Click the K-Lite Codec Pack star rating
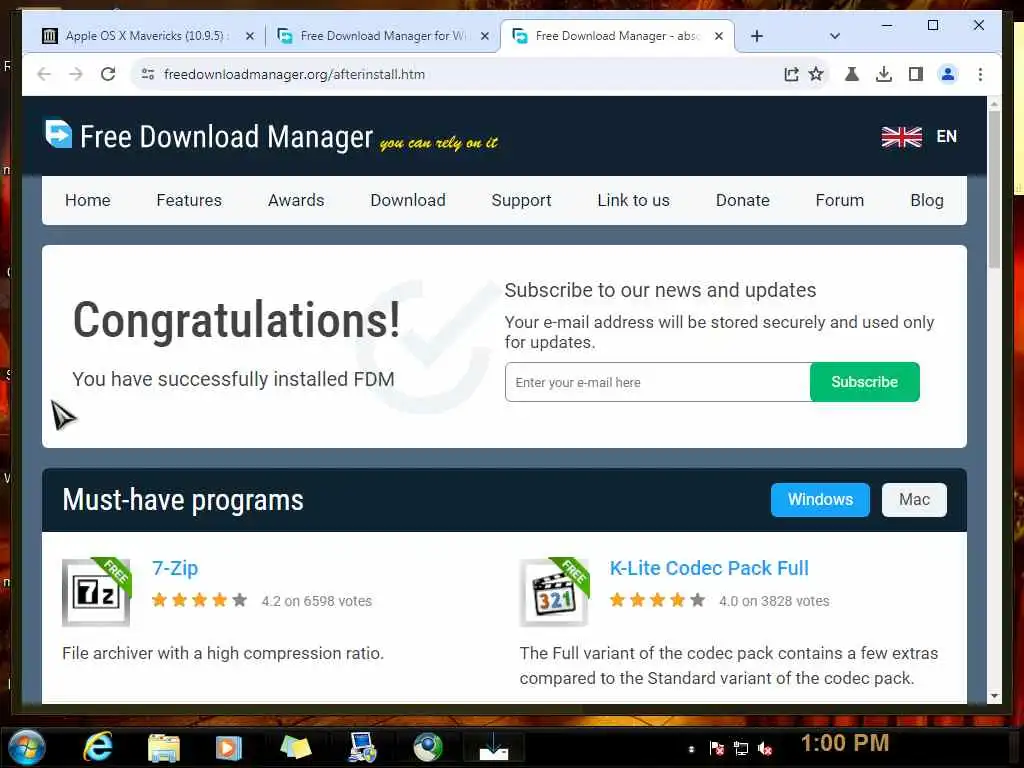The image size is (1024, 768). 658,600
